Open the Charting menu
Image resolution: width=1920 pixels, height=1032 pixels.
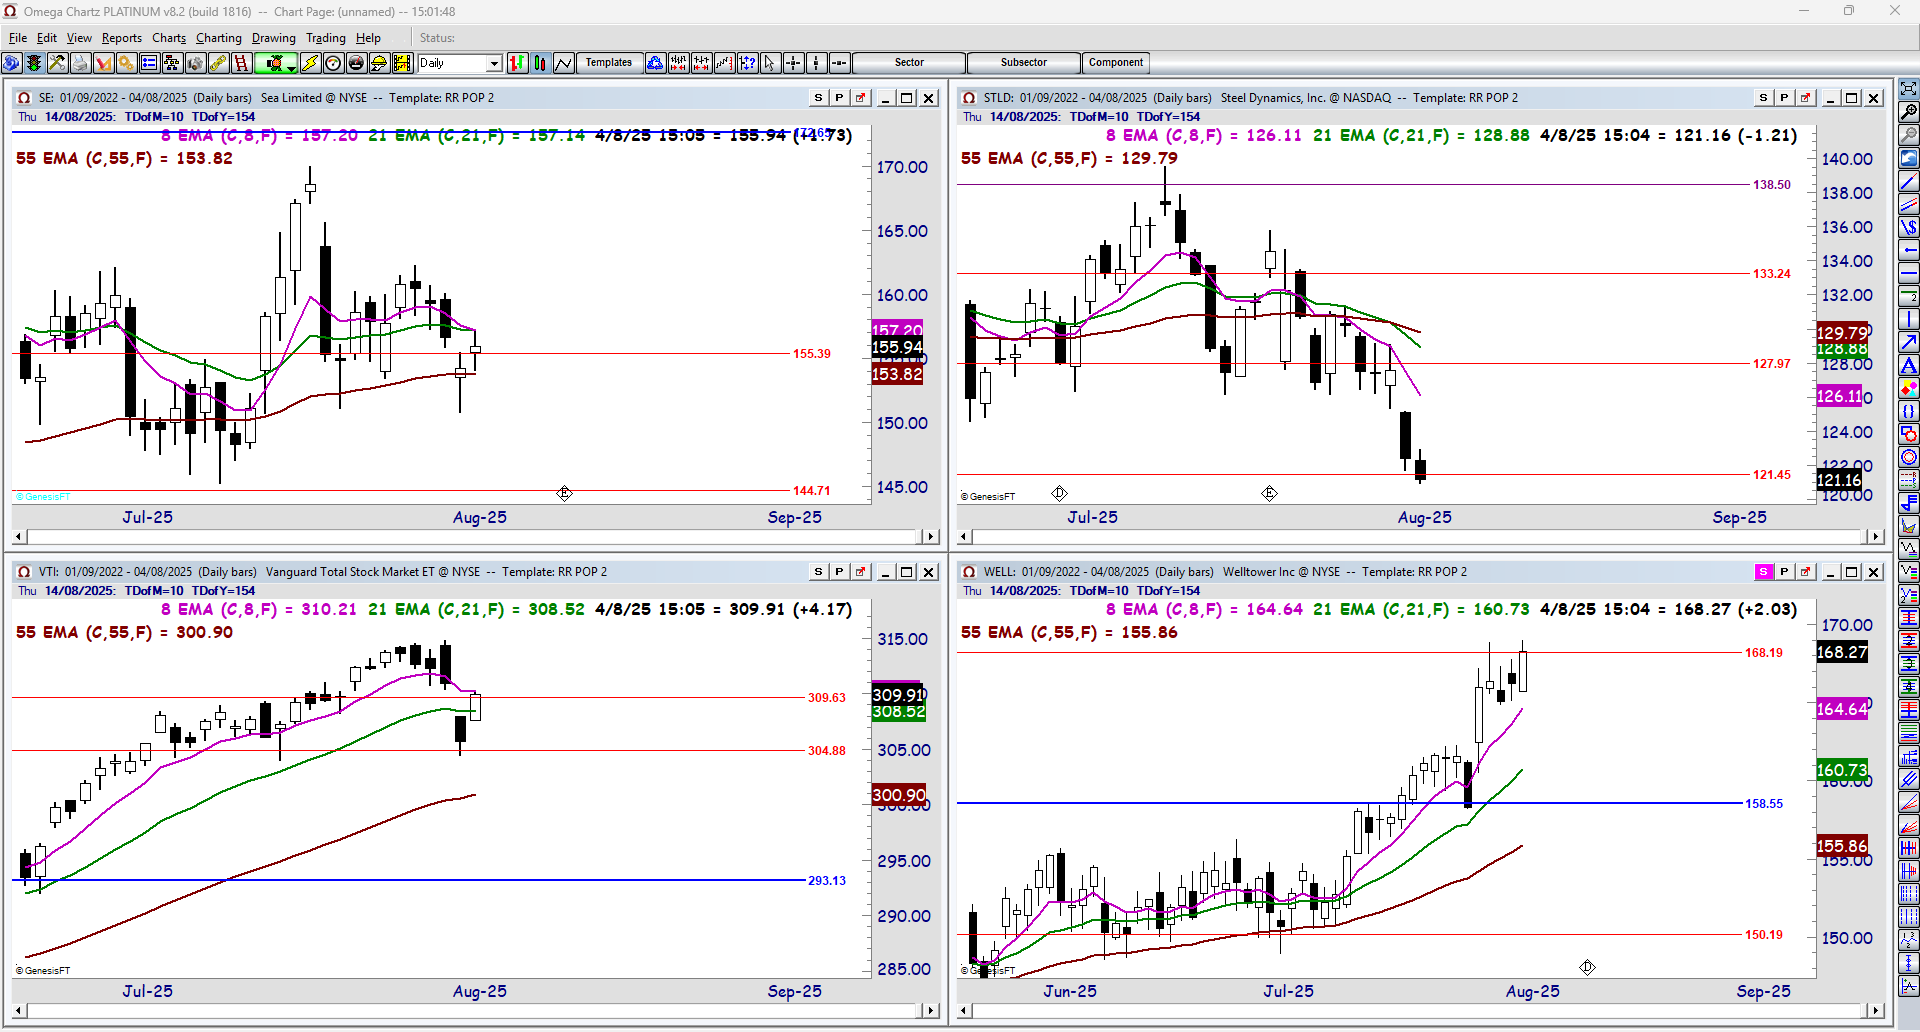pos(219,38)
